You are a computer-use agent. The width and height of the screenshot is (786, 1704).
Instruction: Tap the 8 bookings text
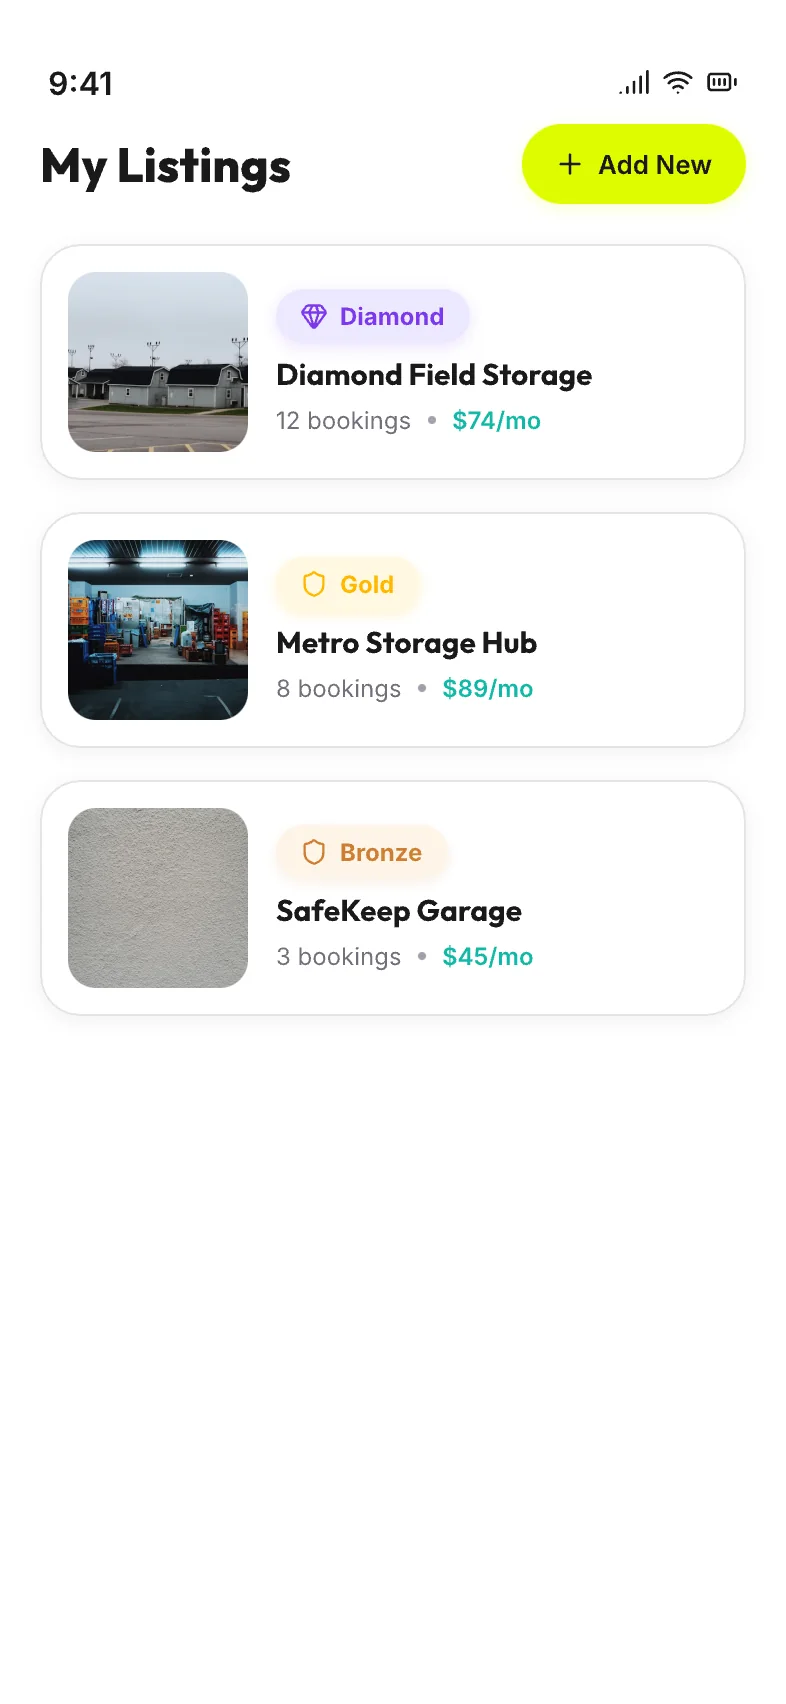tap(339, 689)
